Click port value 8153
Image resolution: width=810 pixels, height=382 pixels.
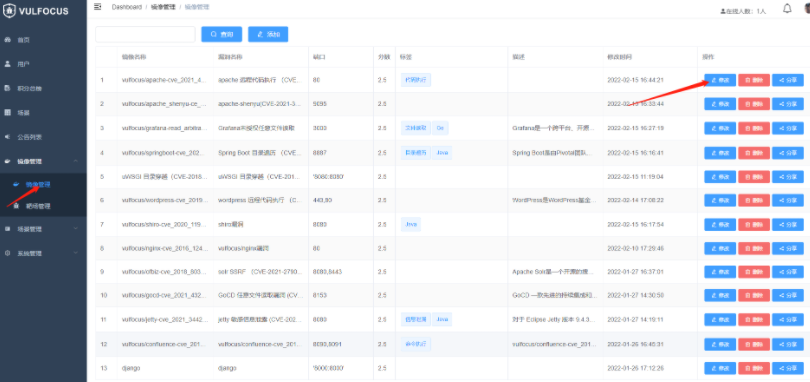(x=320, y=296)
